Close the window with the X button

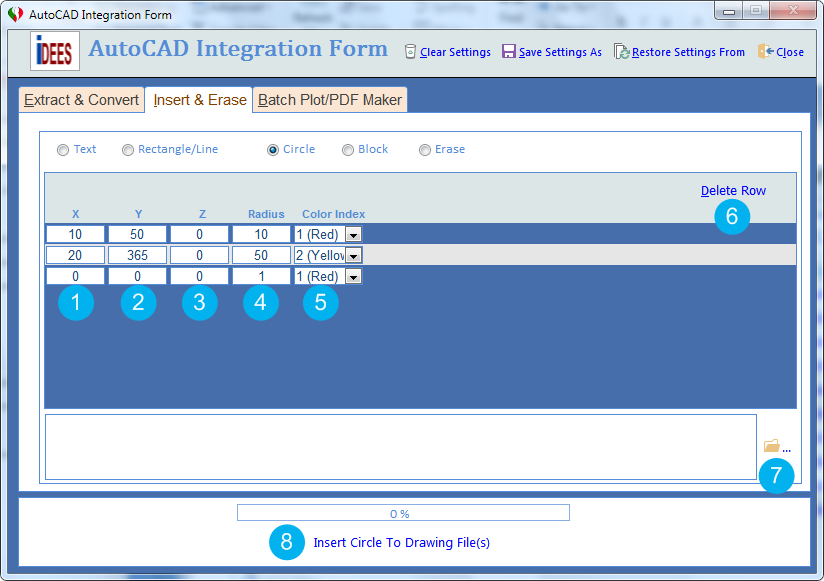[x=793, y=11]
